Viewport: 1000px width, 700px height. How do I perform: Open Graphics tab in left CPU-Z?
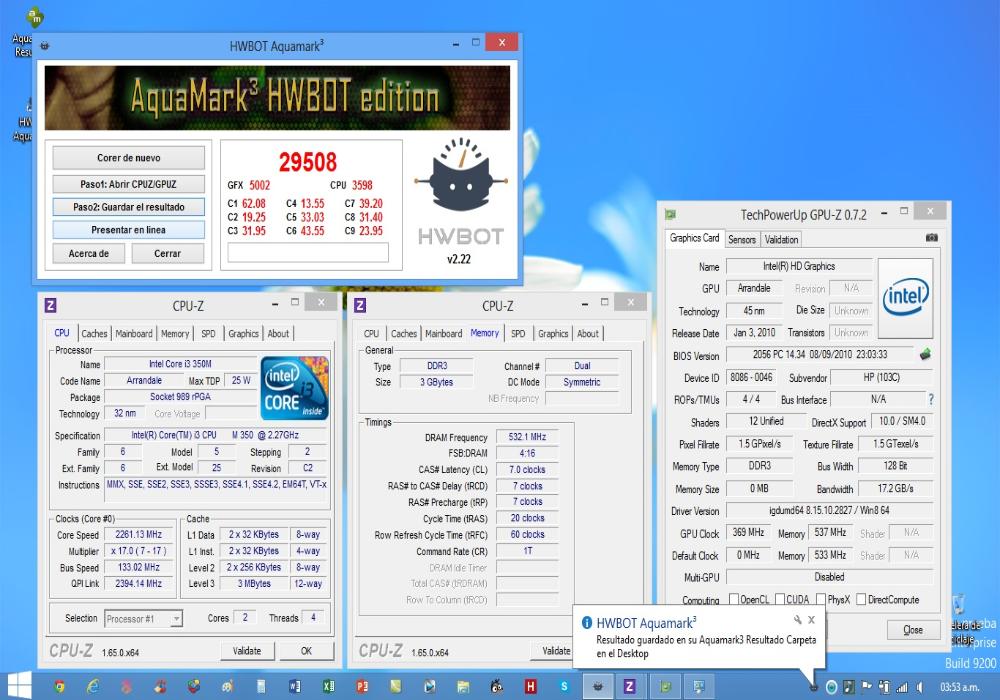coord(244,333)
